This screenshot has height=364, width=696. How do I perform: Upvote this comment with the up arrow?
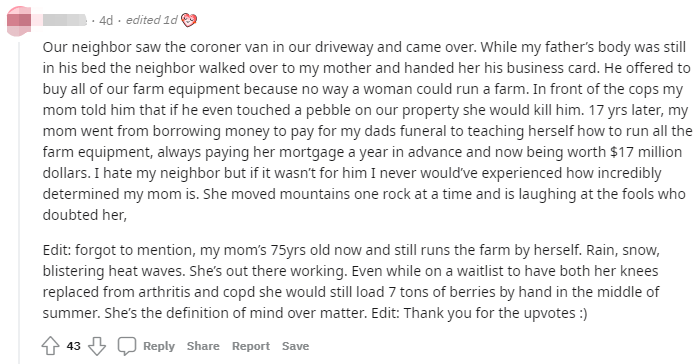(x=51, y=346)
